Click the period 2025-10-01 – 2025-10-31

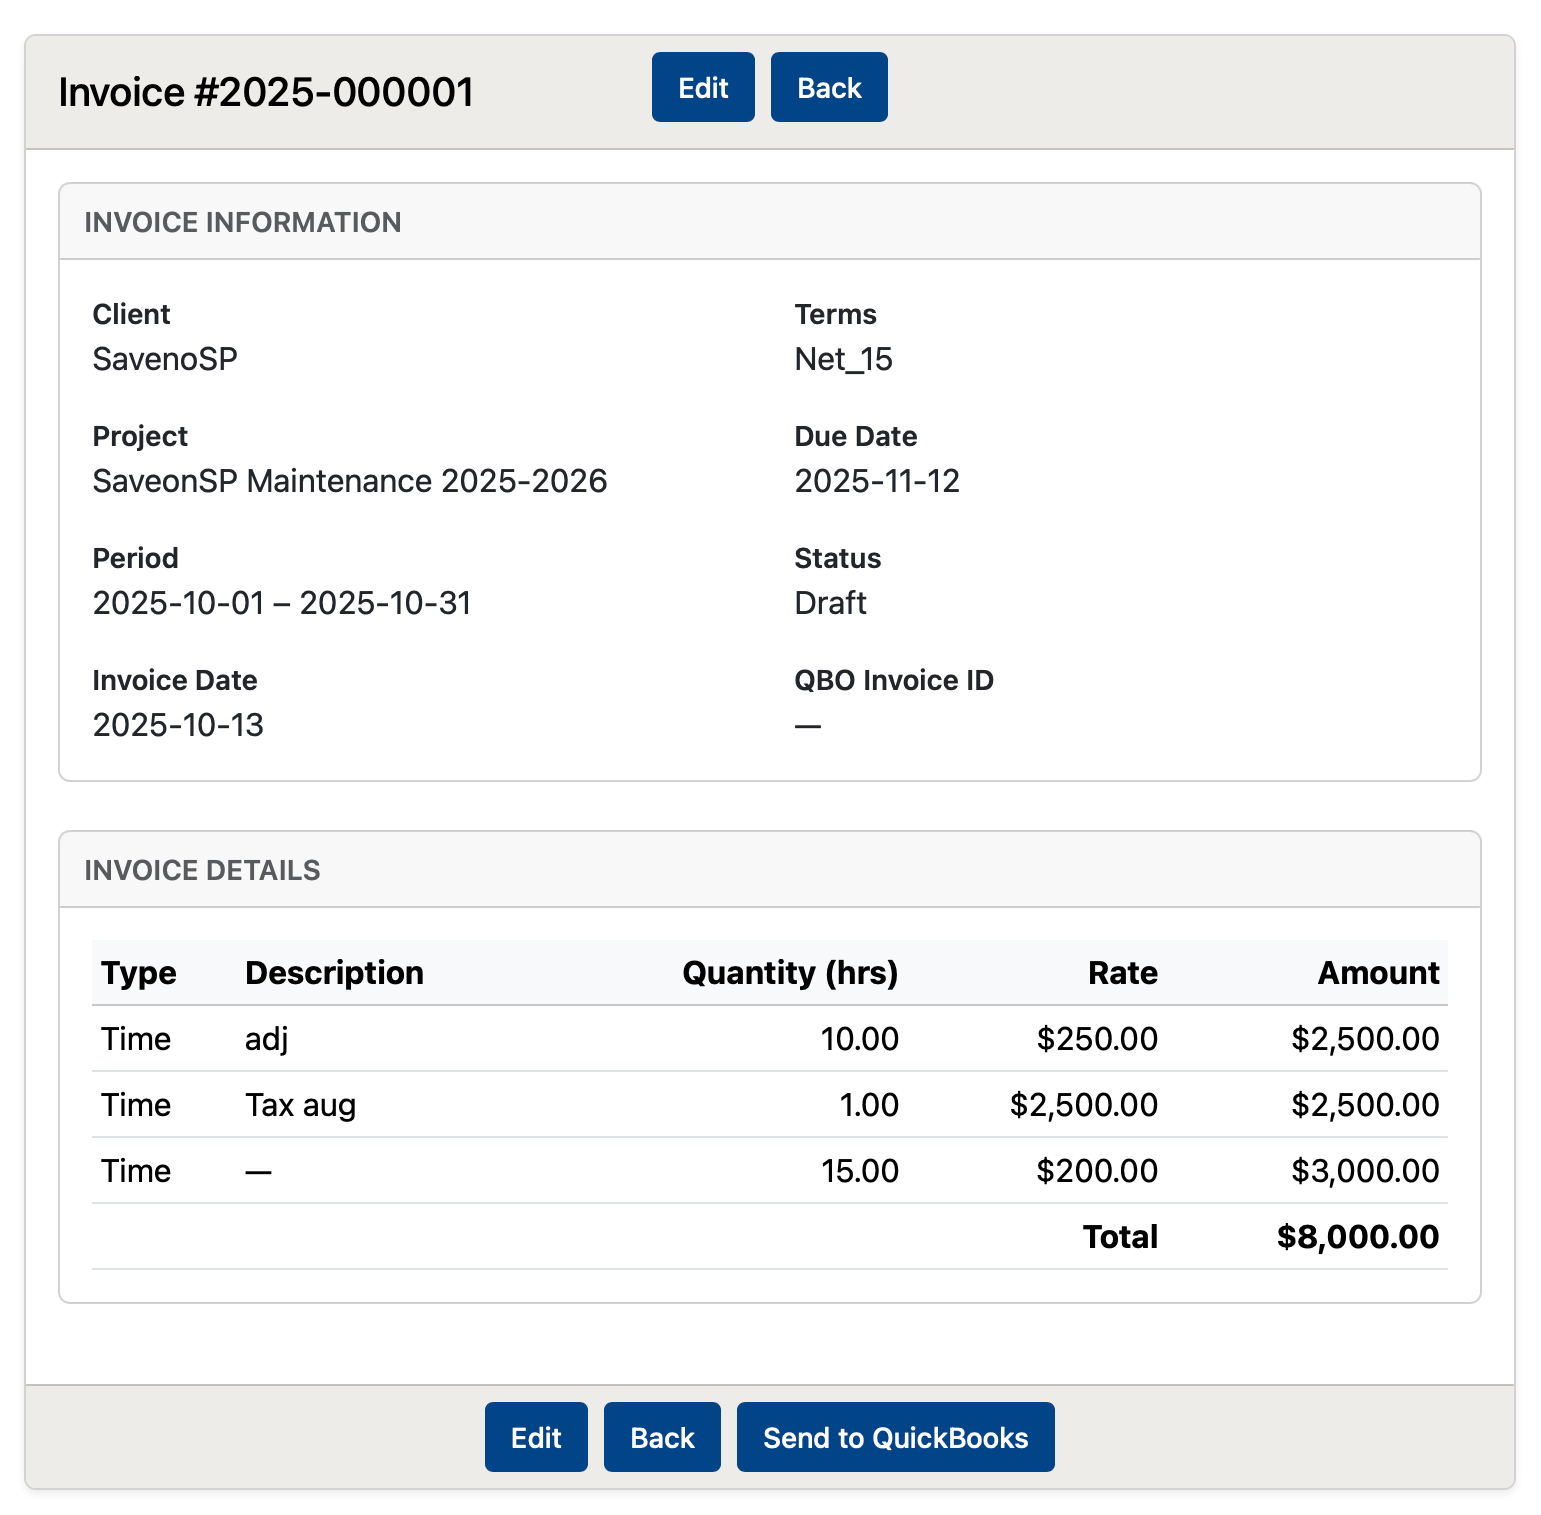[x=283, y=602]
